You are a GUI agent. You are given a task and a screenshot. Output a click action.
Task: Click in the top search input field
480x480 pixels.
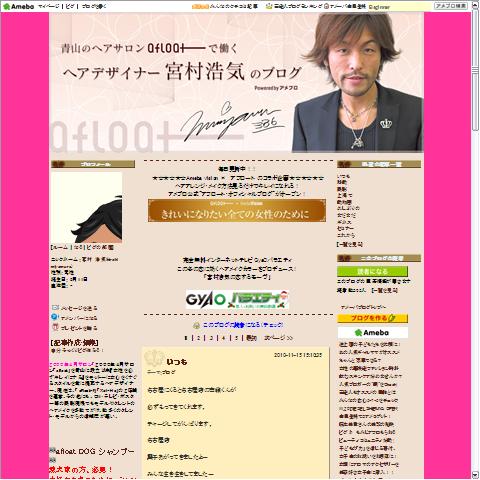click(400, 6)
